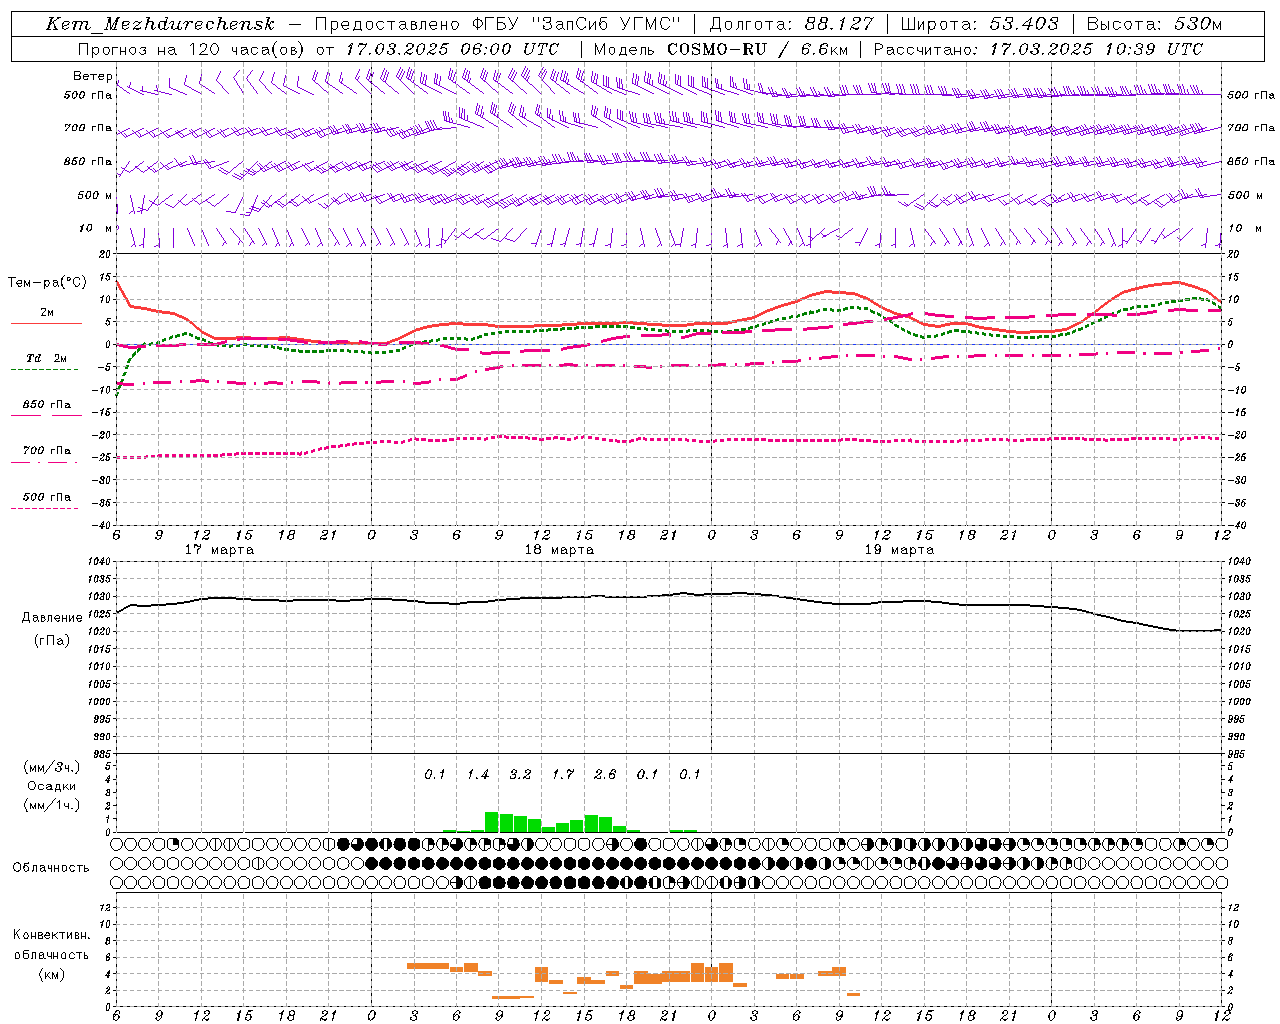Screen dimensions: 1280x1024
Task: Click the Ветер panel label
Action: (93, 76)
